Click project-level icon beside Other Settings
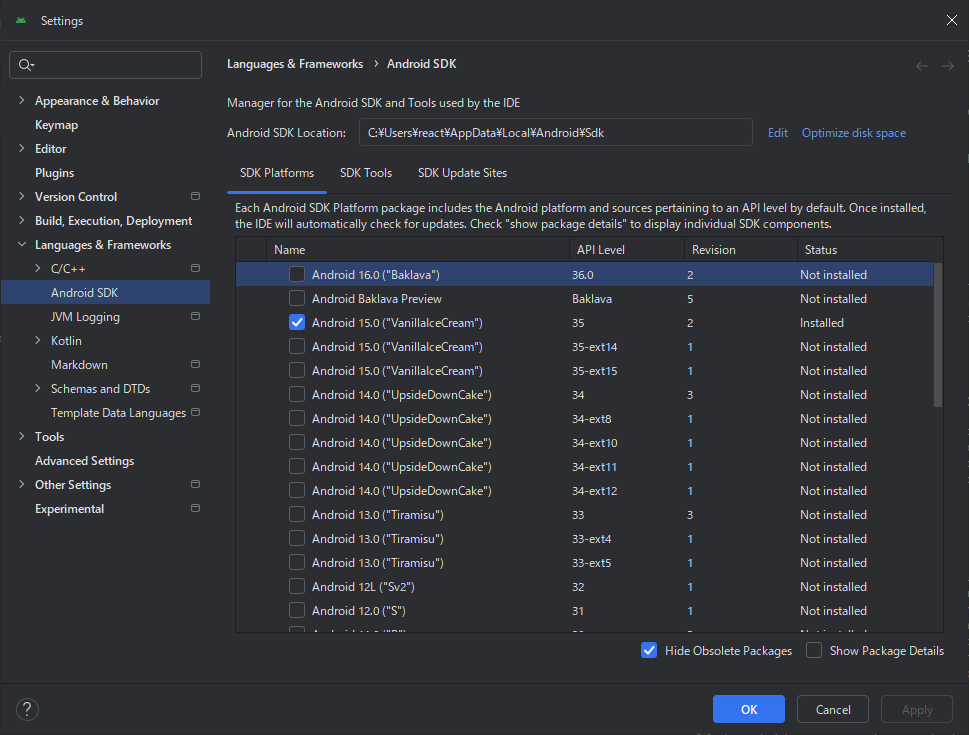 point(195,484)
